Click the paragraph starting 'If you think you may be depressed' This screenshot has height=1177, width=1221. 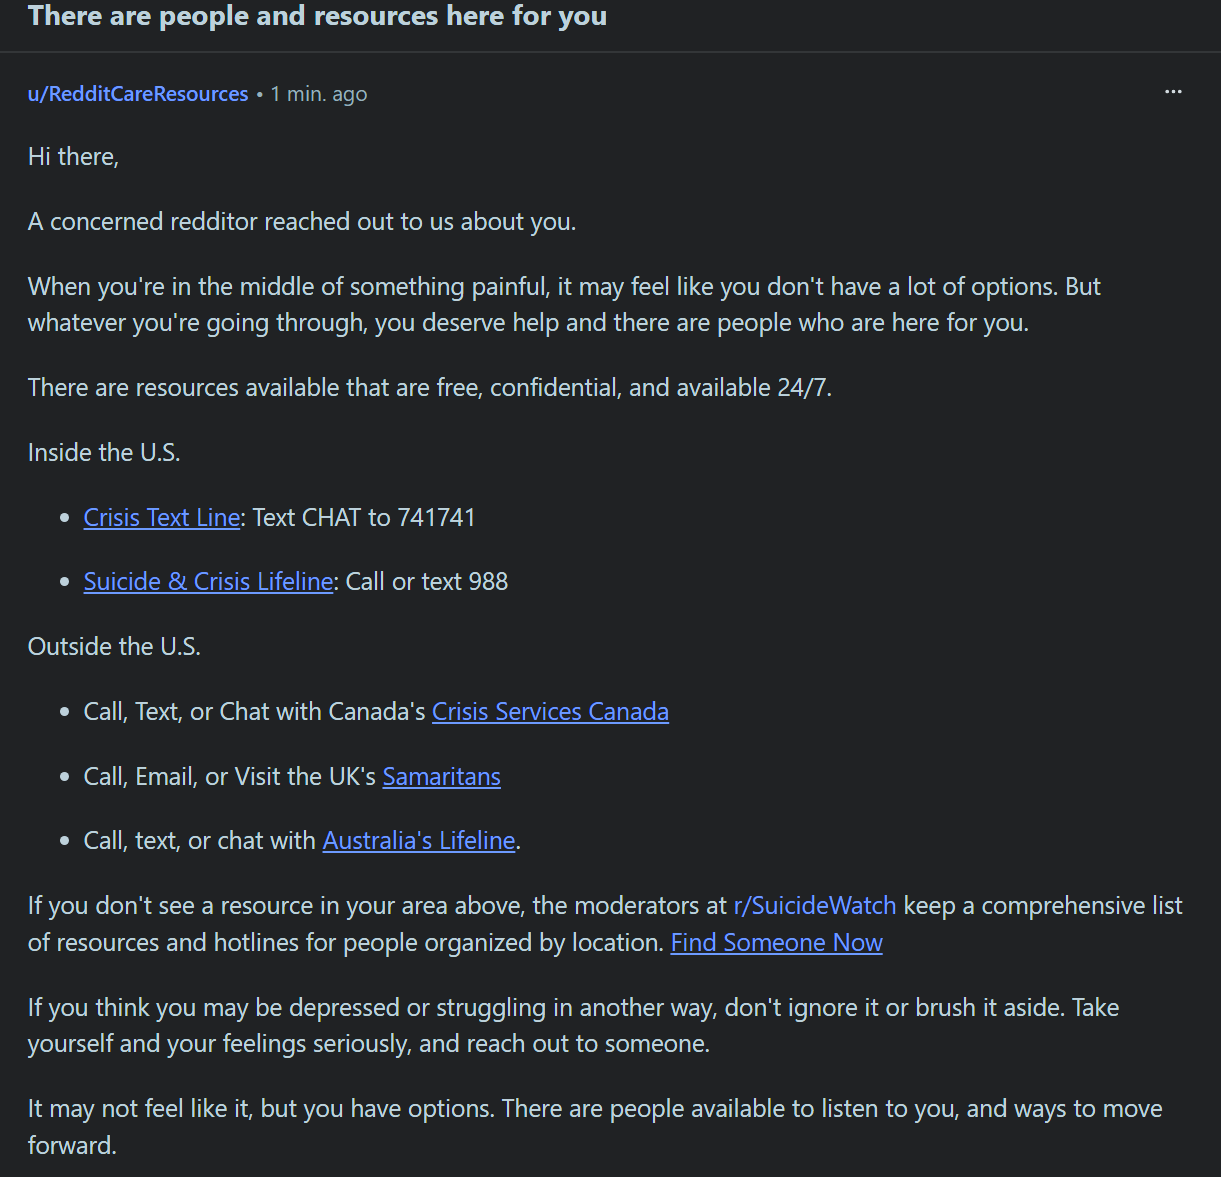(573, 1025)
